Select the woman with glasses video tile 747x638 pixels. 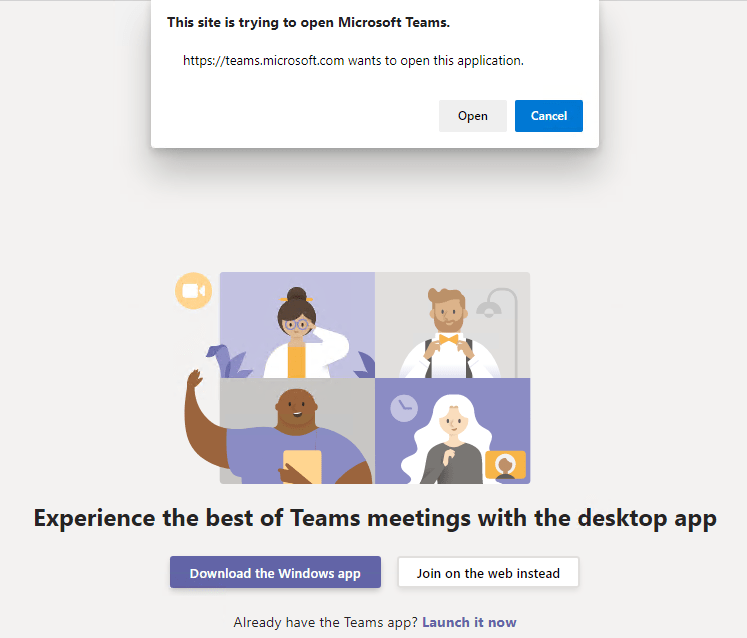tap(297, 325)
